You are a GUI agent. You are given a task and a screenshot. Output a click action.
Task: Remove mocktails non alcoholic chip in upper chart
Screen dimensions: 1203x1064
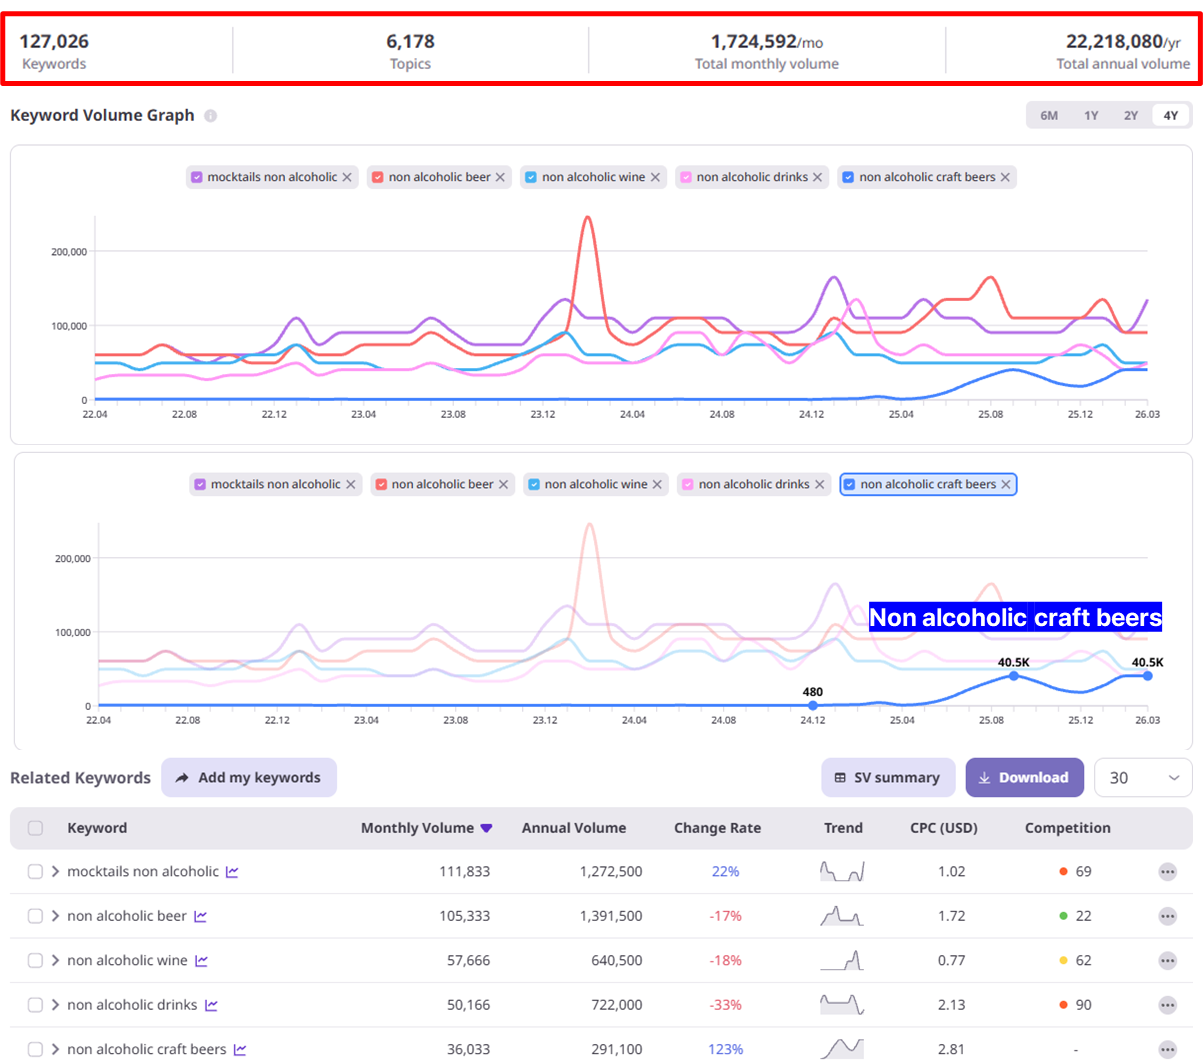pyautogui.click(x=347, y=177)
